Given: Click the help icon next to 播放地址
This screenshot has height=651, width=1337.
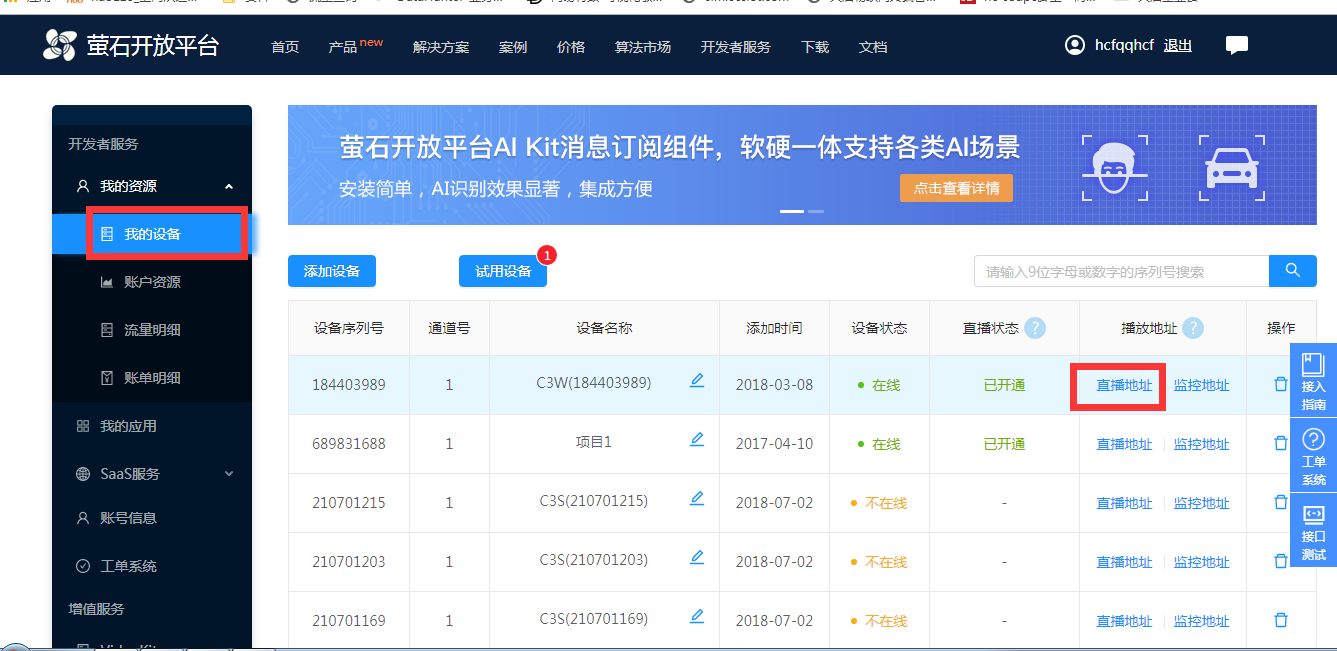Looking at the screenshot, I should [x=1192, y=328].
